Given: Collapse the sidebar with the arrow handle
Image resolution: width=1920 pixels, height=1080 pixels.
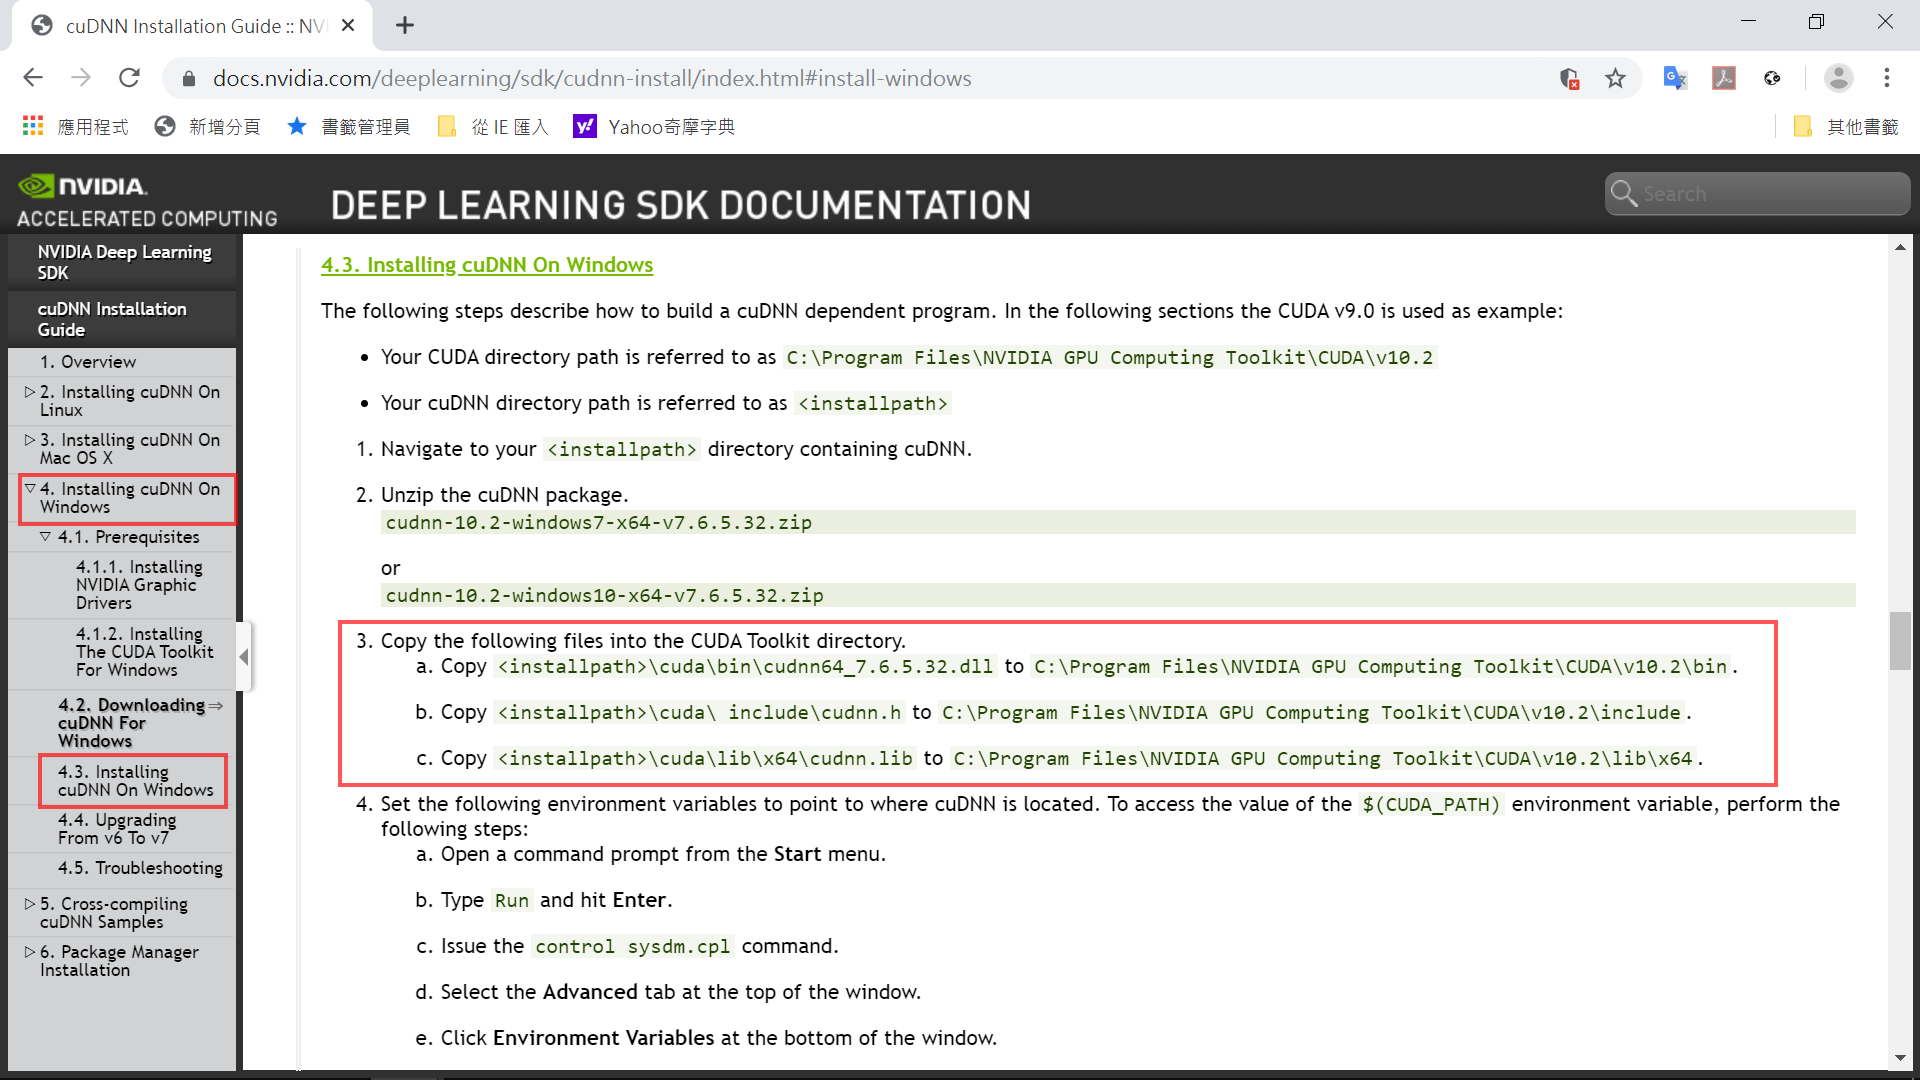Looking at the screenshot, I should (x=244, y=657).
